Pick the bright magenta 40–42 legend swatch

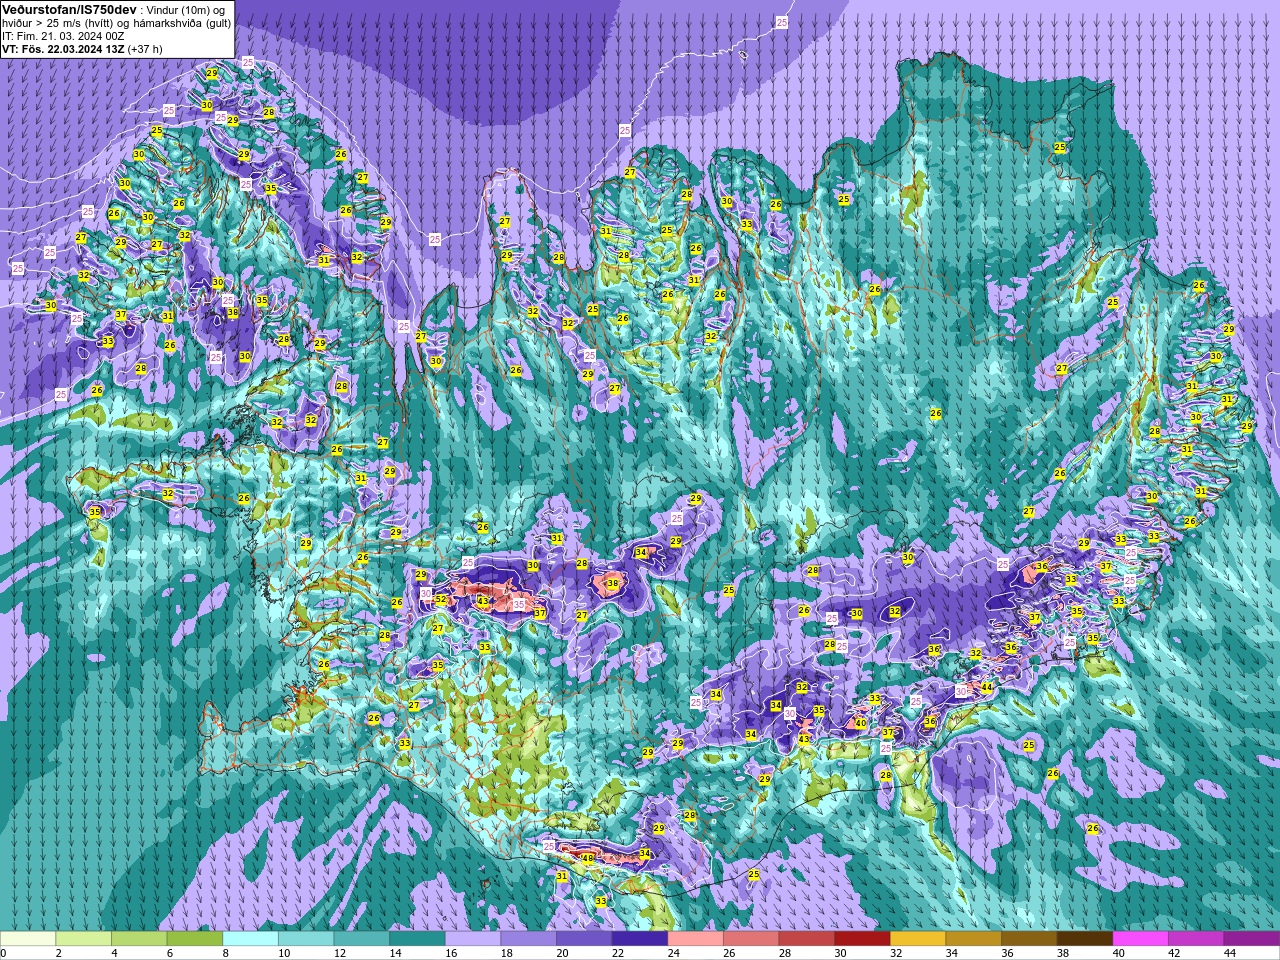pyautogui.click(x=1141, y=939)
